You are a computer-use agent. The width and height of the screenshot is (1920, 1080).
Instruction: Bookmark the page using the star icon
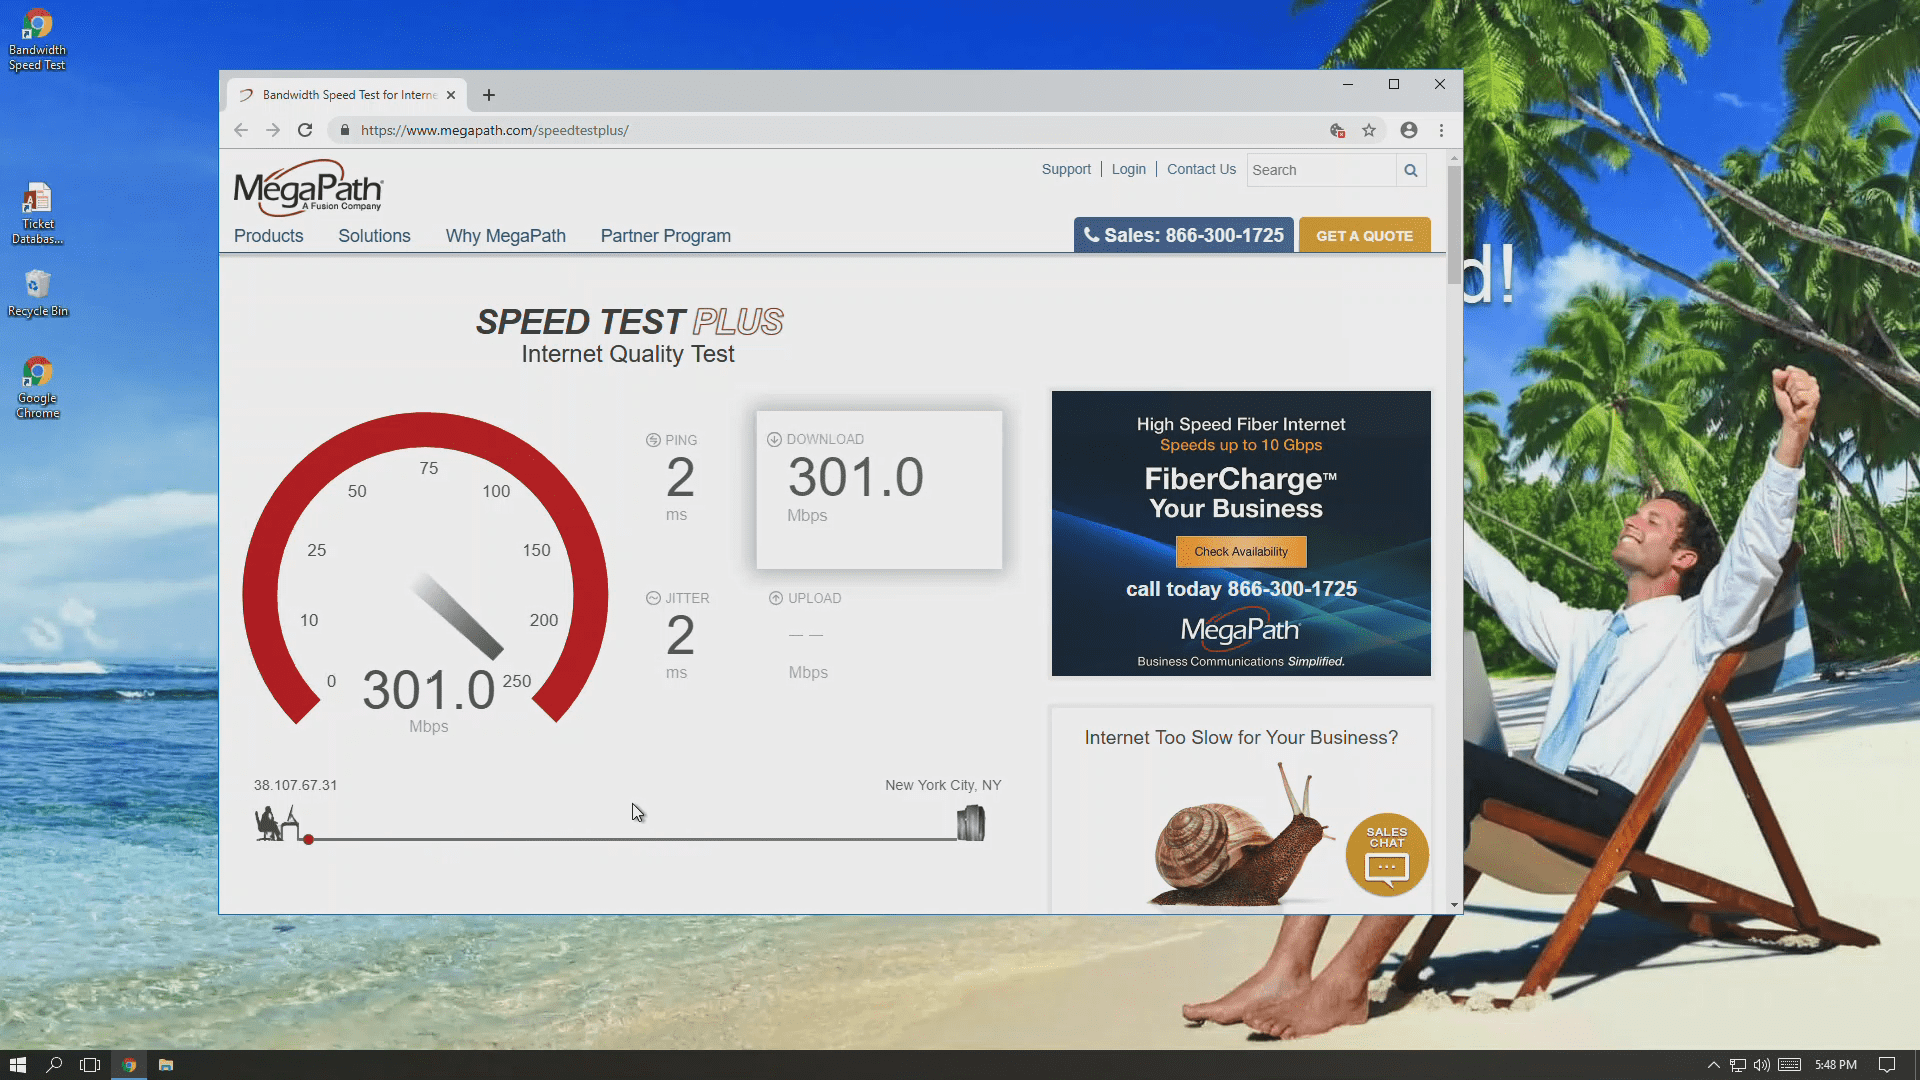tap(1369, 130)
